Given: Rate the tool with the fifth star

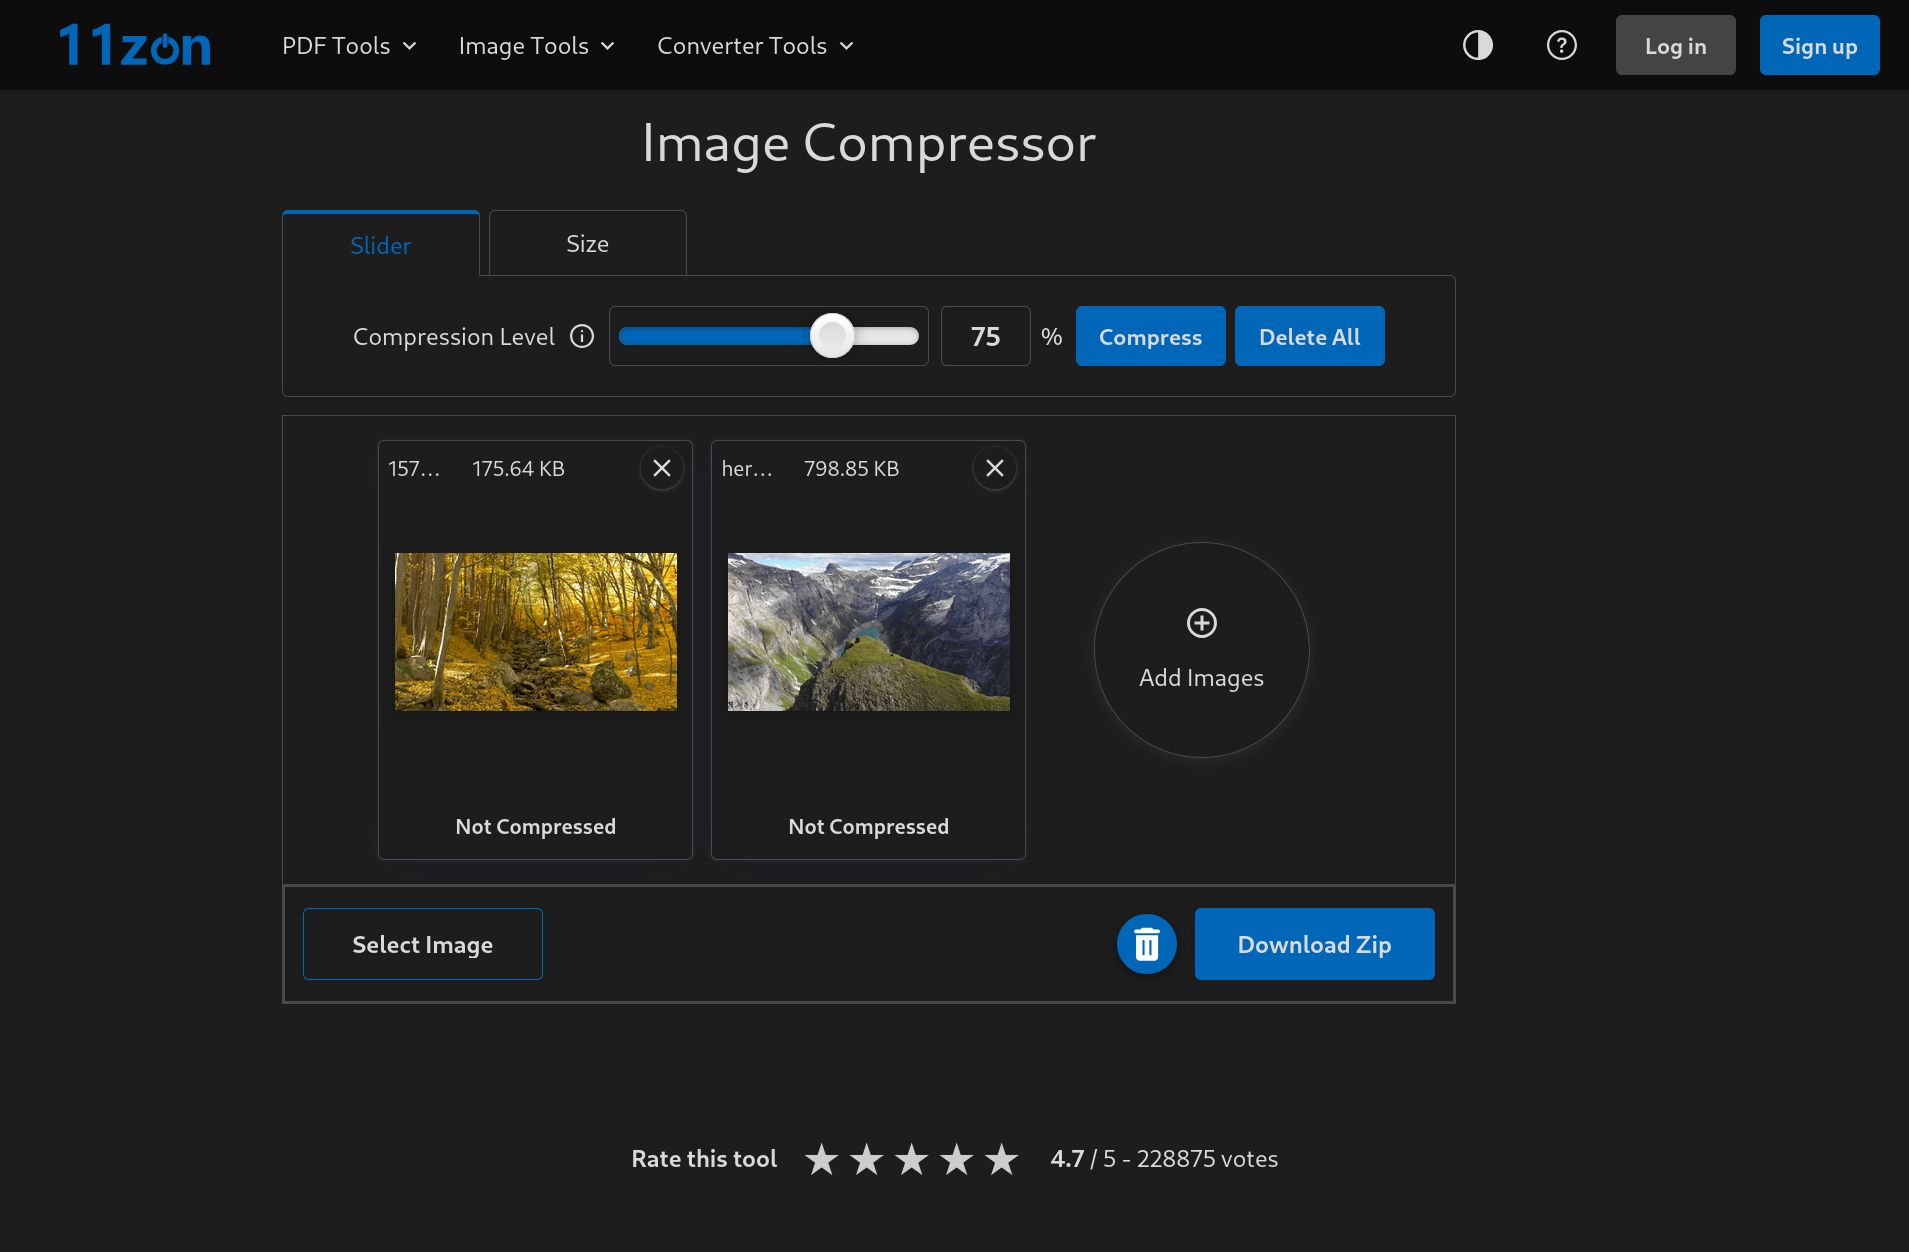Looking at the screenshot, I should pos(1001,1160).
